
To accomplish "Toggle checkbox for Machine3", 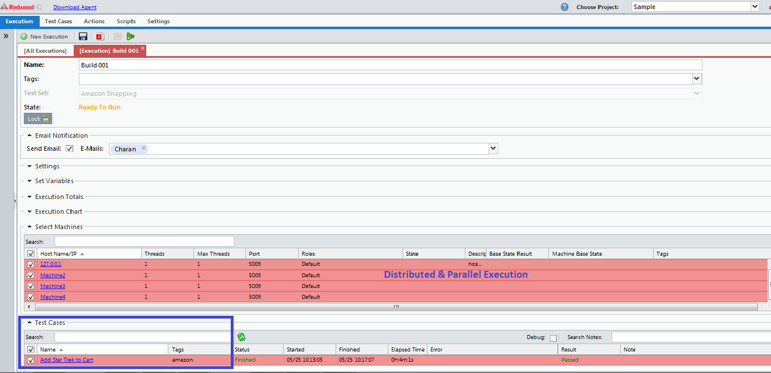I will (31, 286).
